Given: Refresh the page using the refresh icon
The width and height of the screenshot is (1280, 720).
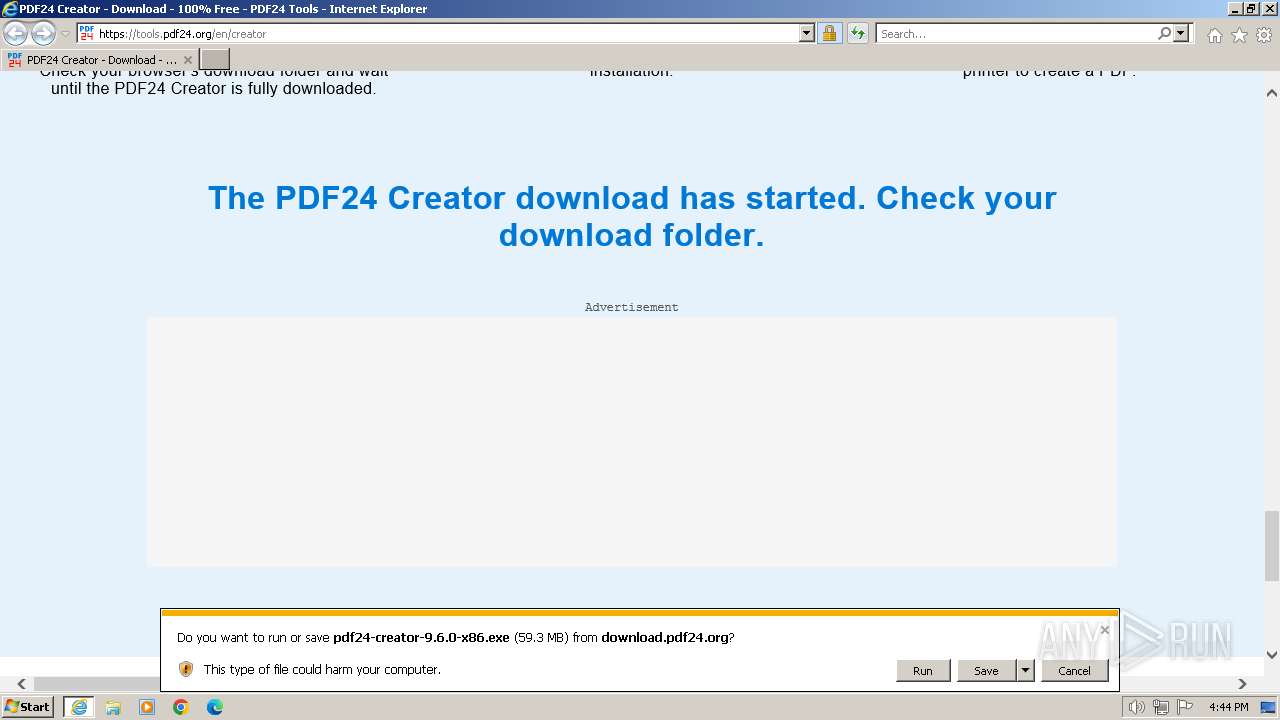Looking at the screenshot, I should [x=858, y=33].
